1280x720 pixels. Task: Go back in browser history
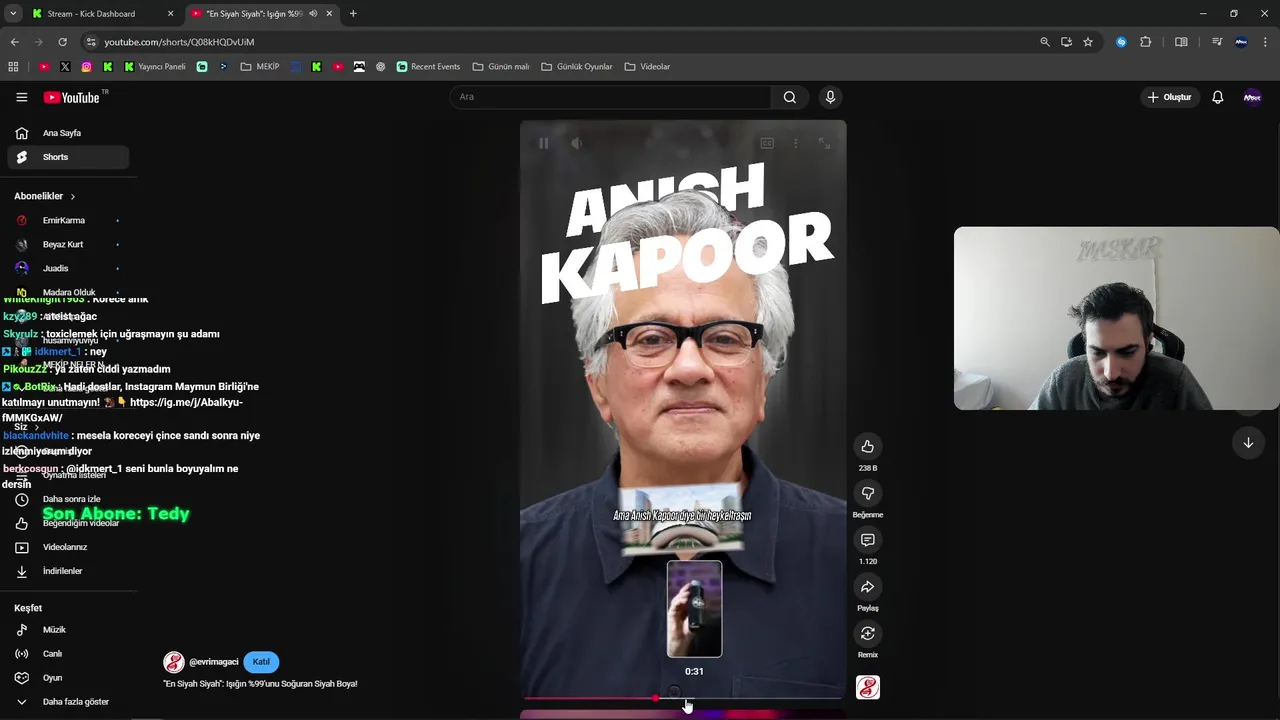click(14, 42)
